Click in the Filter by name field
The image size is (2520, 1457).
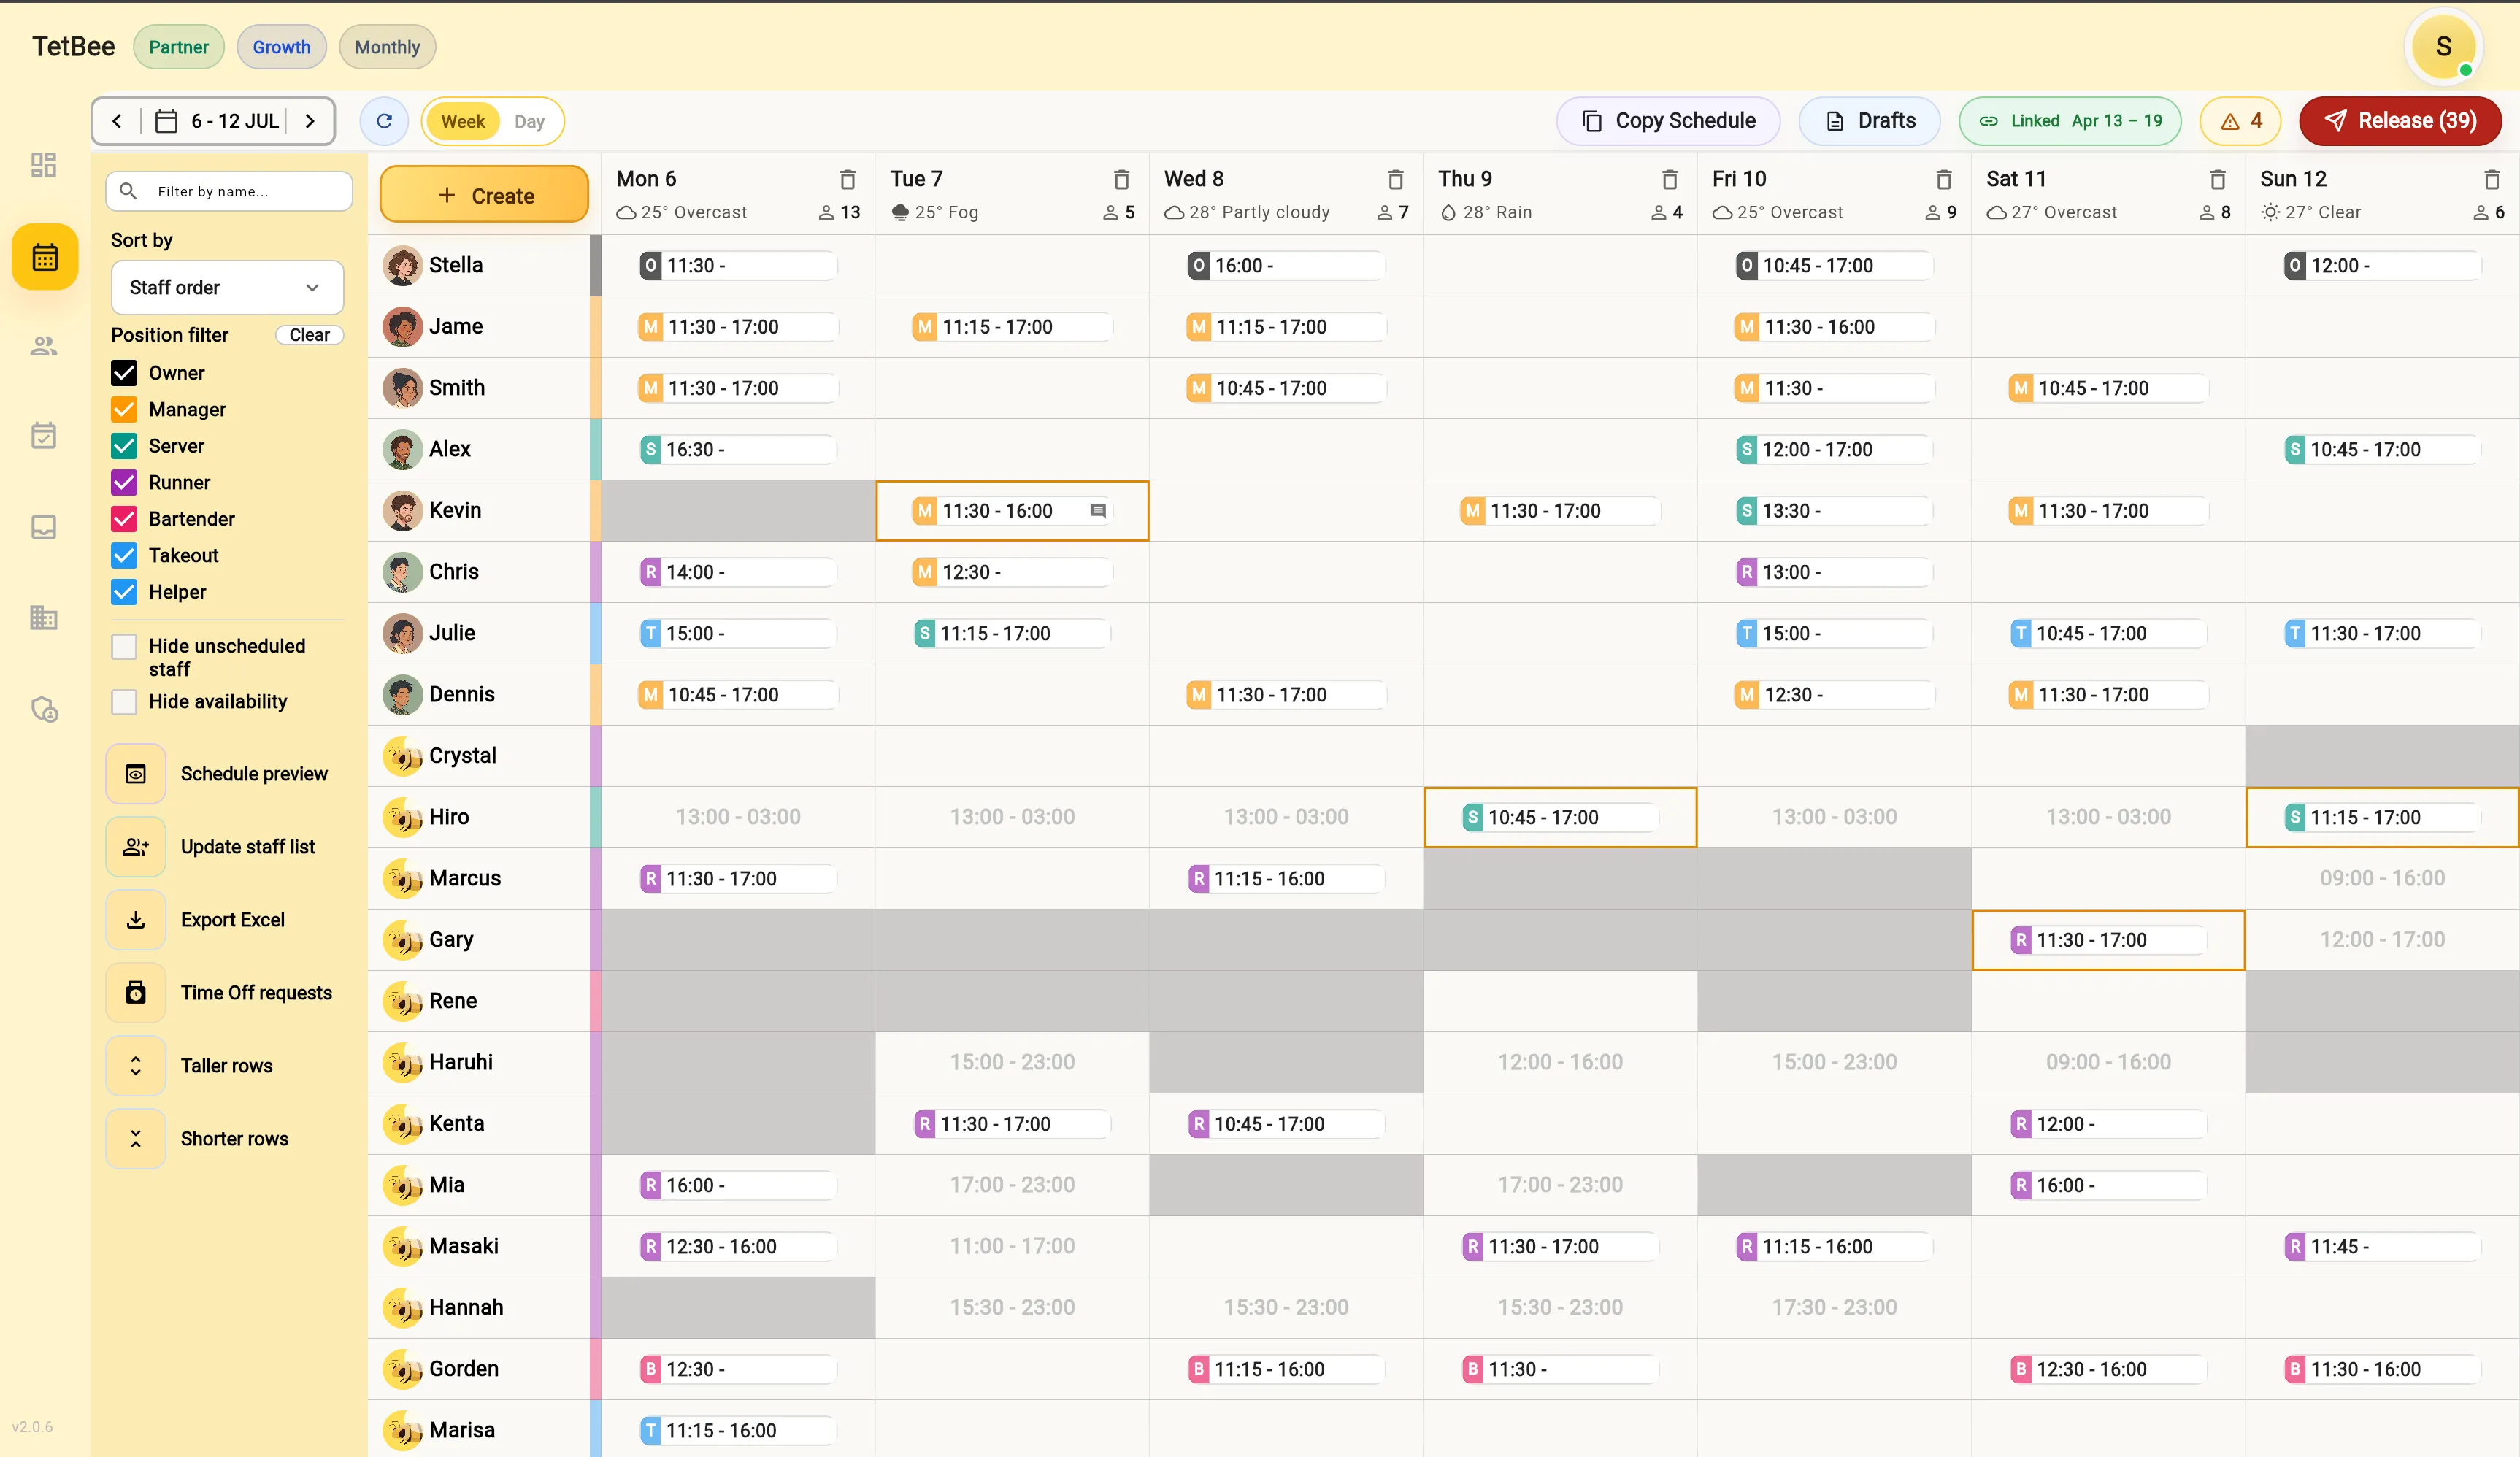pos(229,191)
